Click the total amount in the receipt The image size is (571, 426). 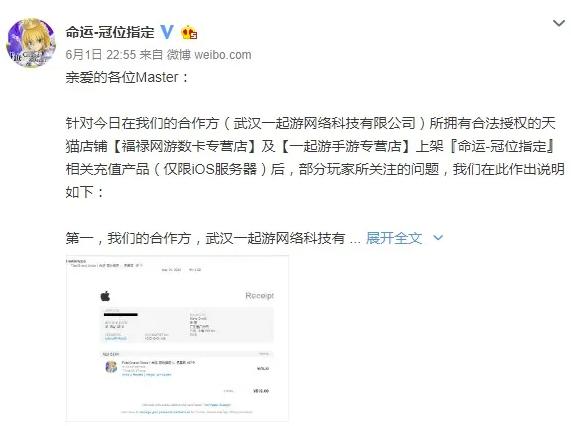click(x=261, y=391)
